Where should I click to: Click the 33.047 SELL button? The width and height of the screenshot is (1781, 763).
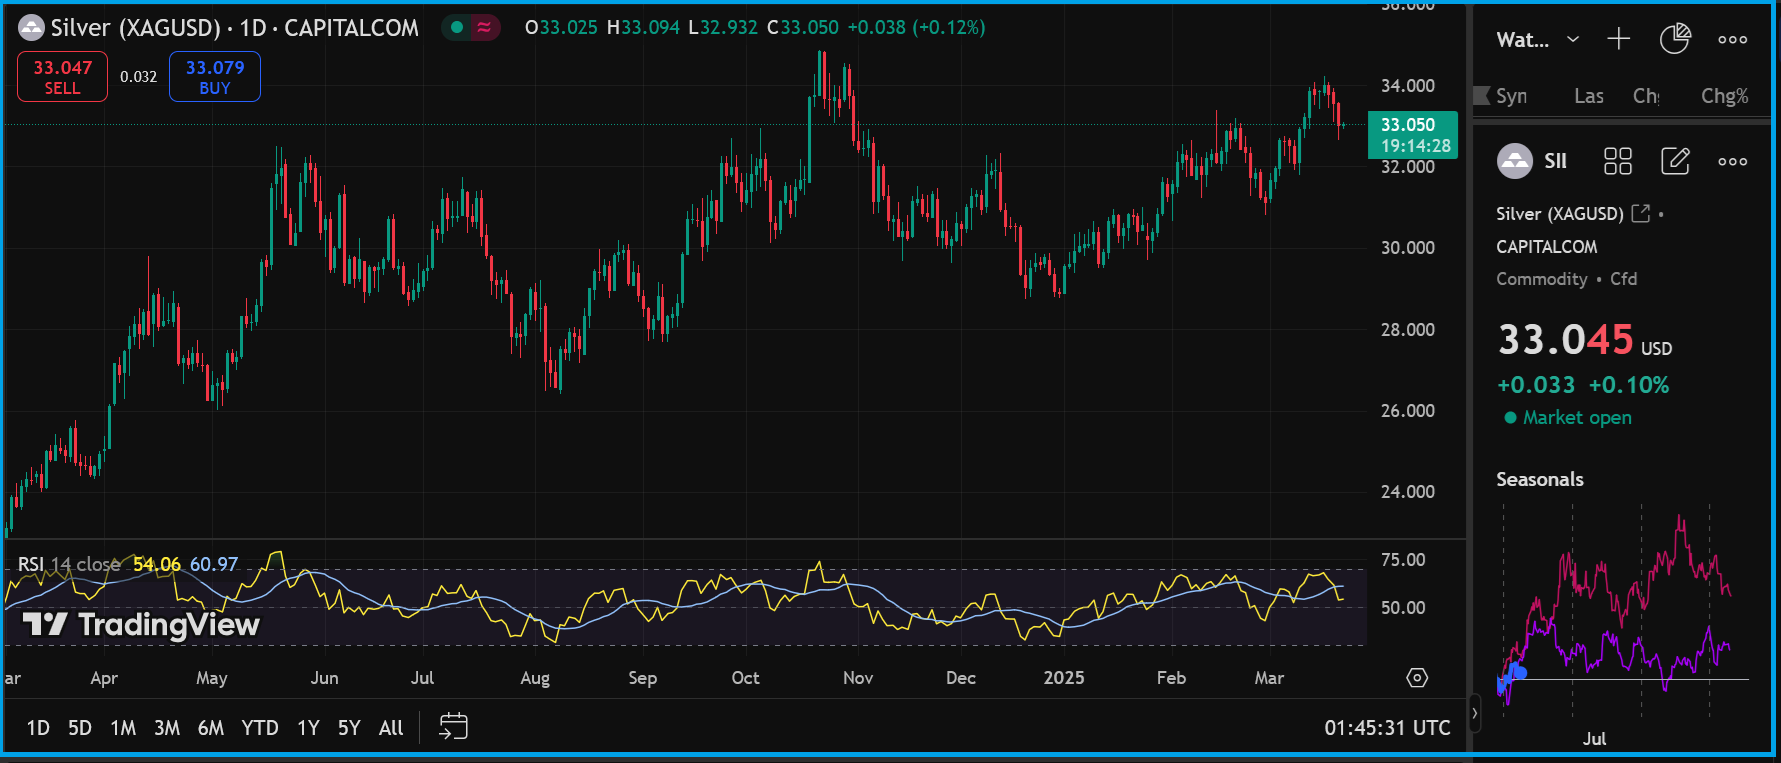(62, 77)
